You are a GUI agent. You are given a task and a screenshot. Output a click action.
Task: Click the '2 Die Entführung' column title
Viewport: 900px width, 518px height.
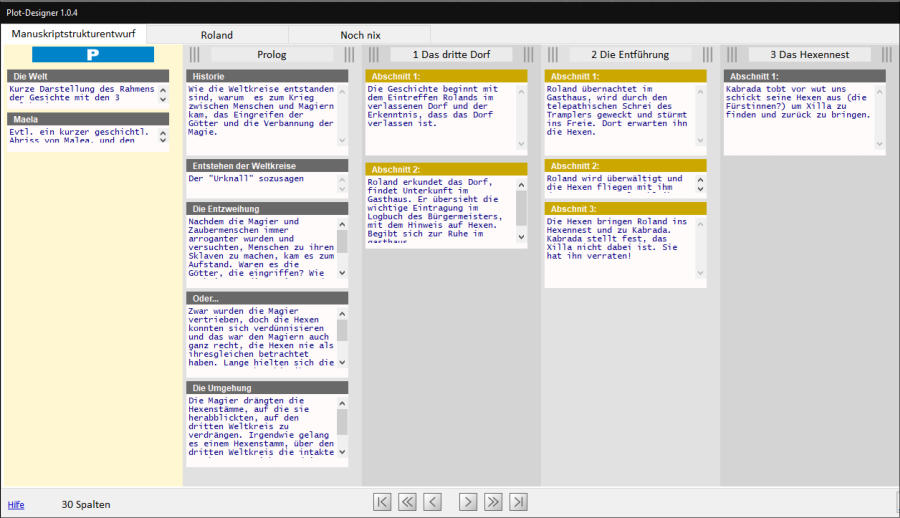[629, 55]
